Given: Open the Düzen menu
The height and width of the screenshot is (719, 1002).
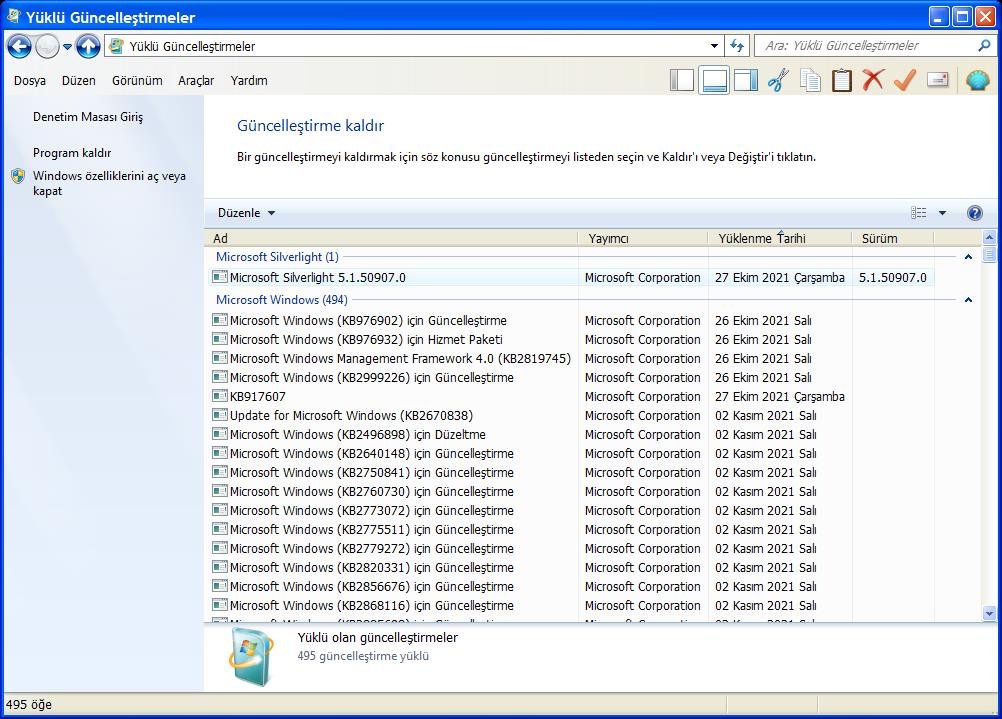Looking at the screenshot, I should (x=79, y=81).
